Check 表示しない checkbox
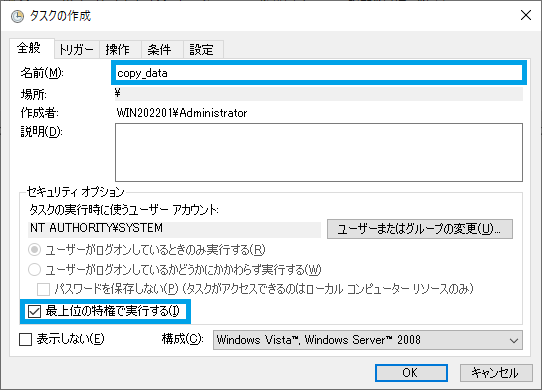Viewport: 542px width, 390px height. click(x=26, y=340)
